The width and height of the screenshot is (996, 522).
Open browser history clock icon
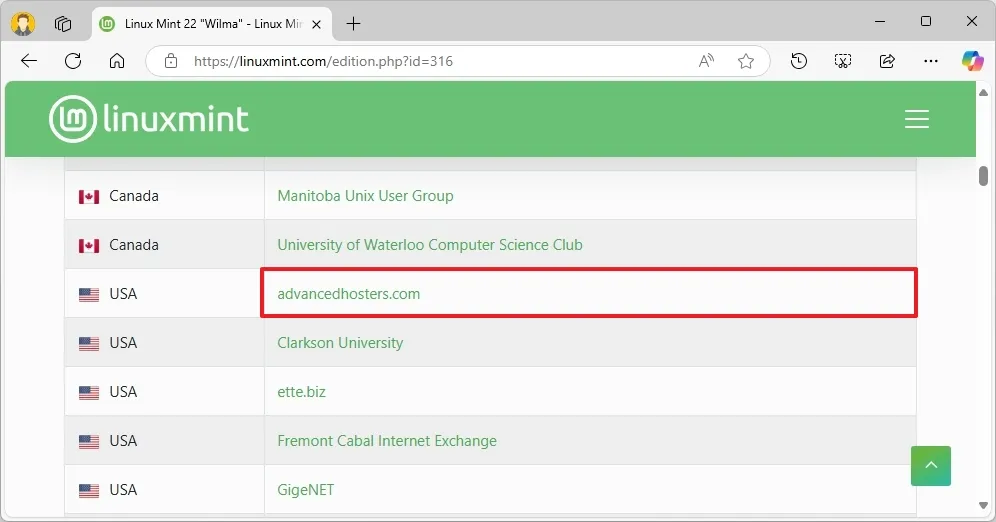point(798,61)
